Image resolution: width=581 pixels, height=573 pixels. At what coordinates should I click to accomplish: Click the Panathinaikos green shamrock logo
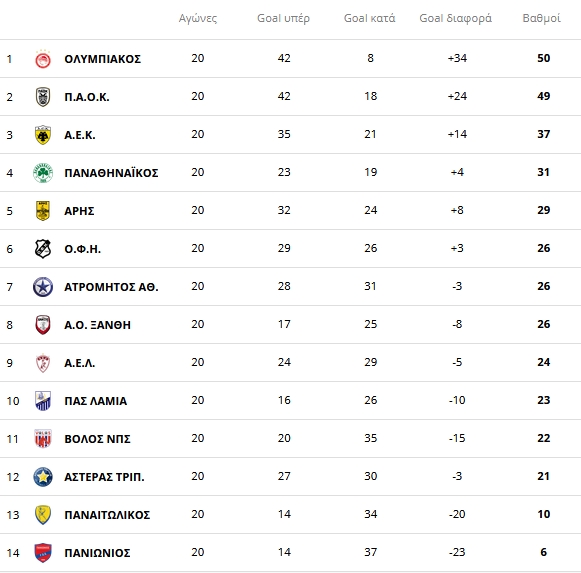pos(43,173)
